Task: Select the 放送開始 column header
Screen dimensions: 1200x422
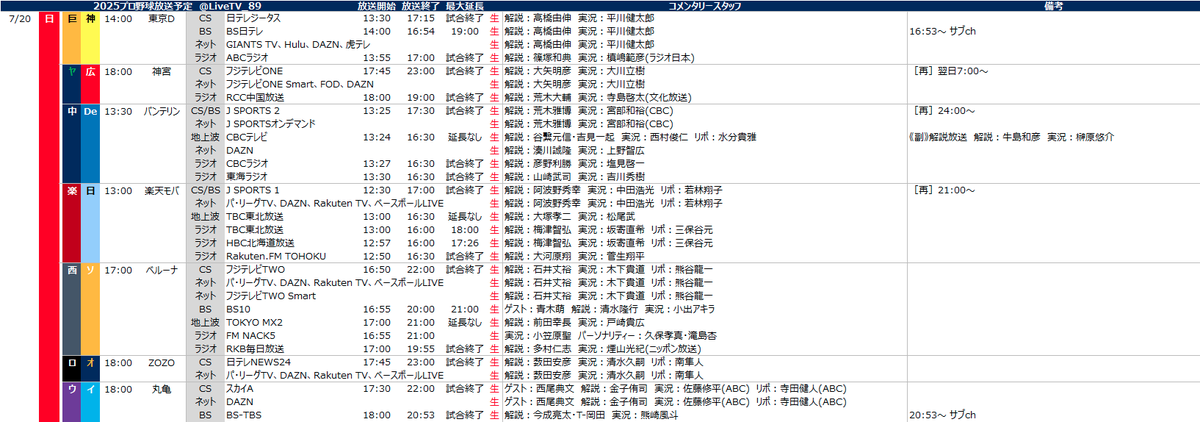Action: pyautogui.click(x=375, y=6)
